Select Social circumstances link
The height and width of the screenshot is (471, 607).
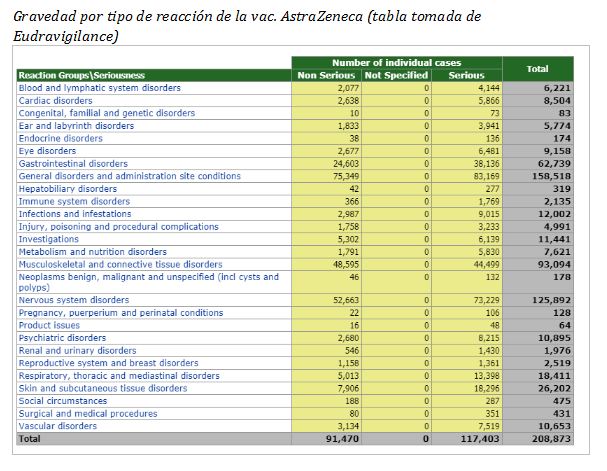coord(63,401)
